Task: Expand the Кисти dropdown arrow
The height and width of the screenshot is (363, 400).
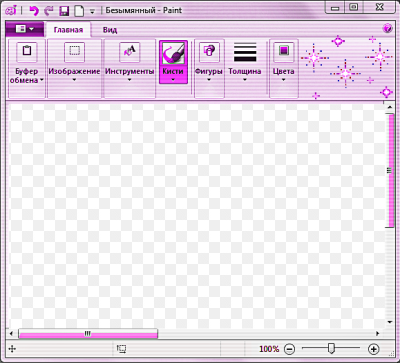Action: [173, 80]
